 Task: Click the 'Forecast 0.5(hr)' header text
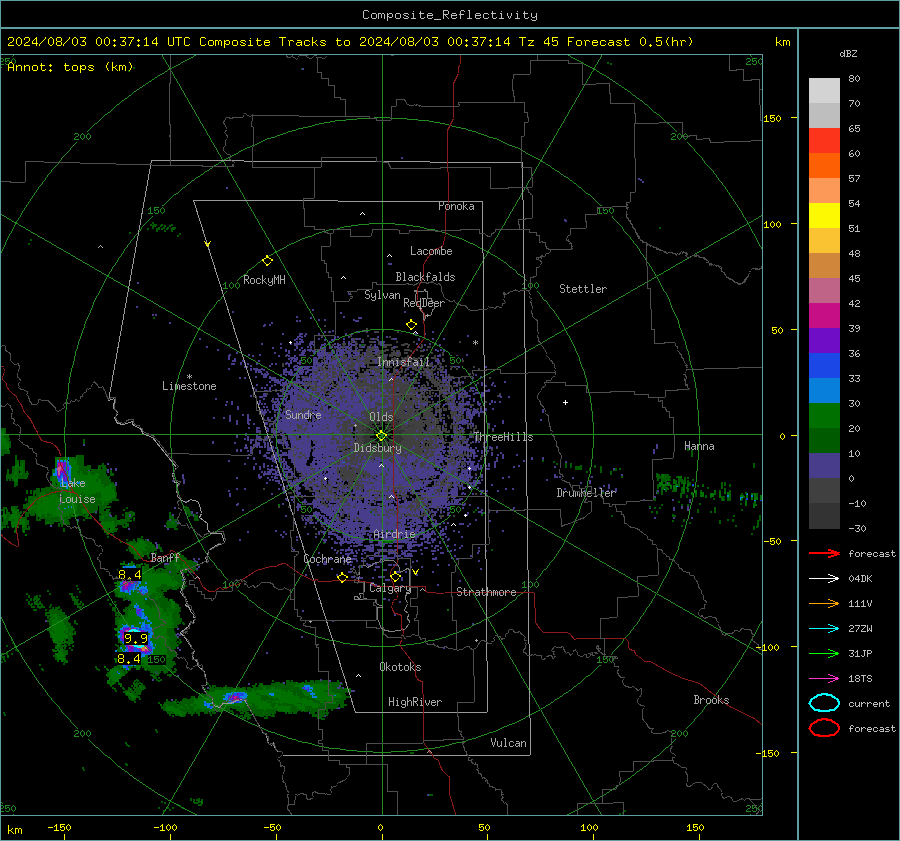pos(630,42)
